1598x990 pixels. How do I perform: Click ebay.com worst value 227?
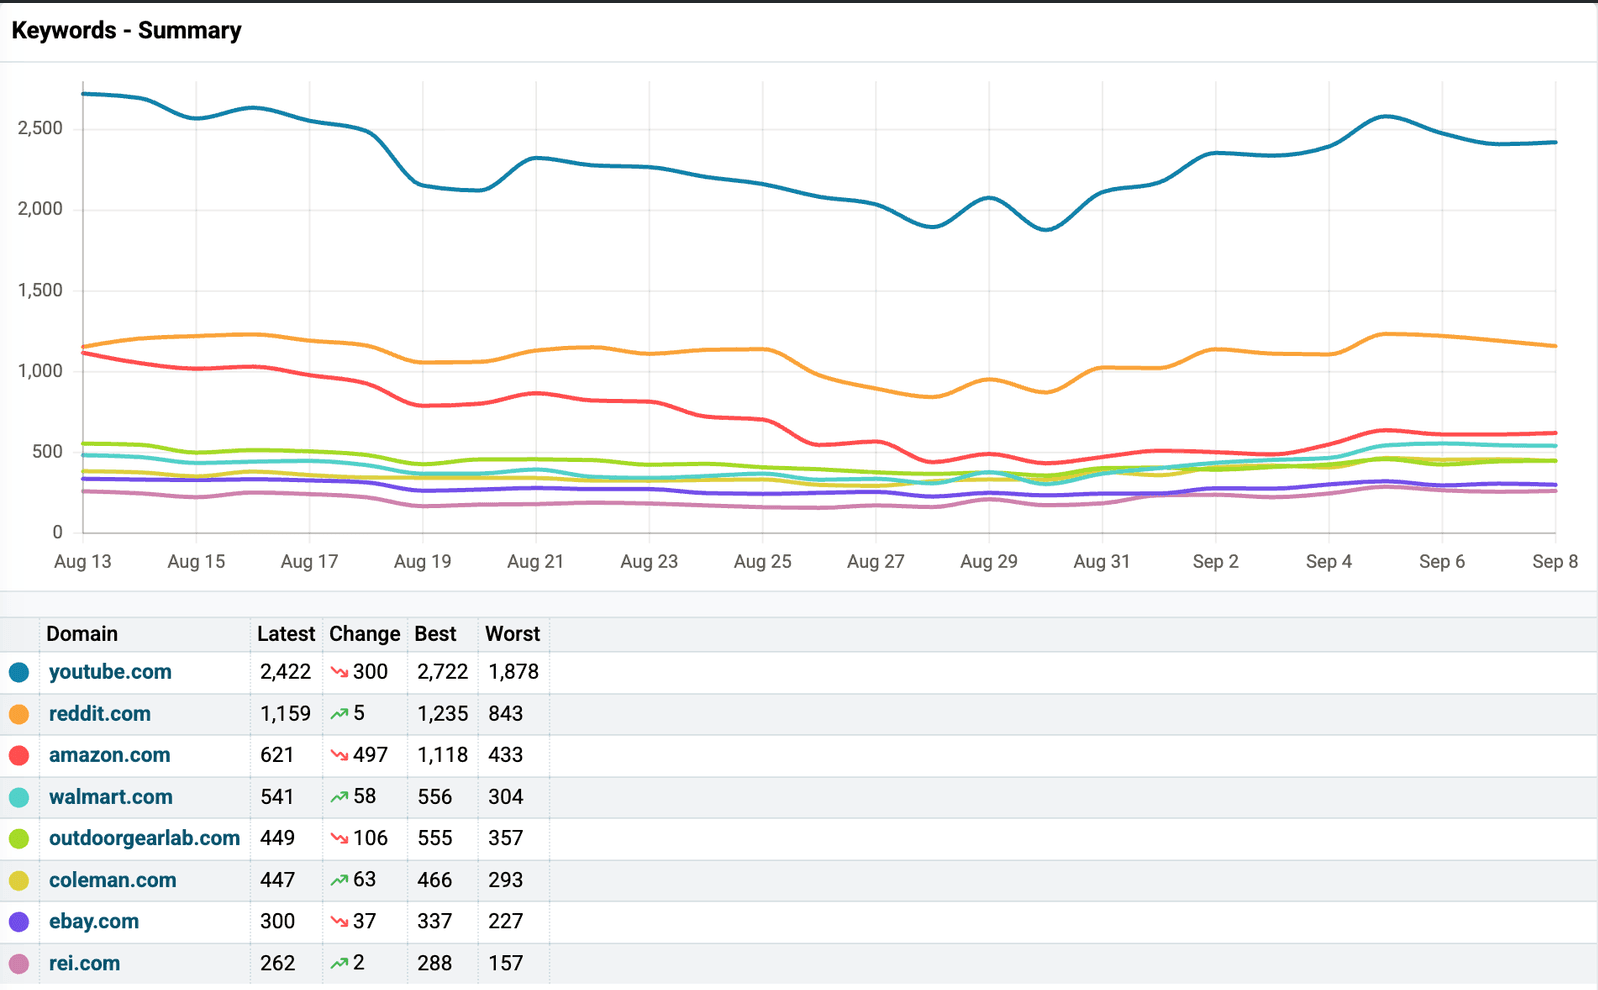point(506,921)
